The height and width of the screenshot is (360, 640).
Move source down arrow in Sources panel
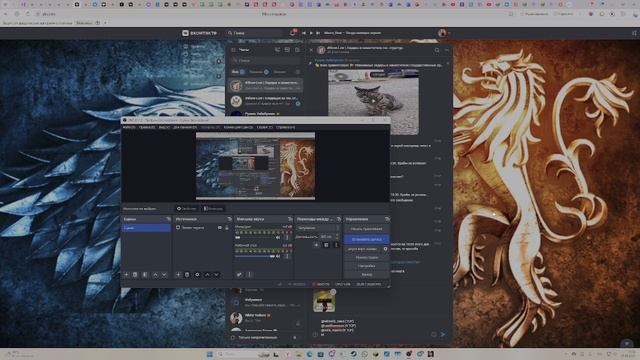216,275
